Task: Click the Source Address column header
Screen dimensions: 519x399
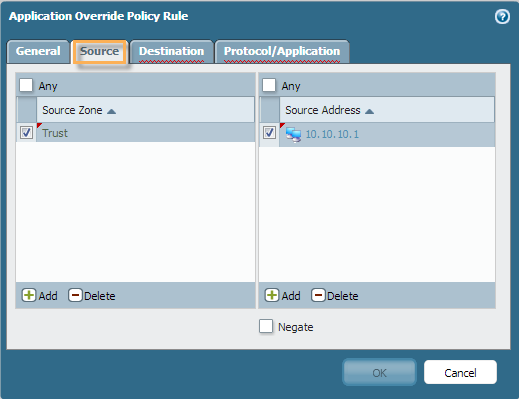Action: 387,110
